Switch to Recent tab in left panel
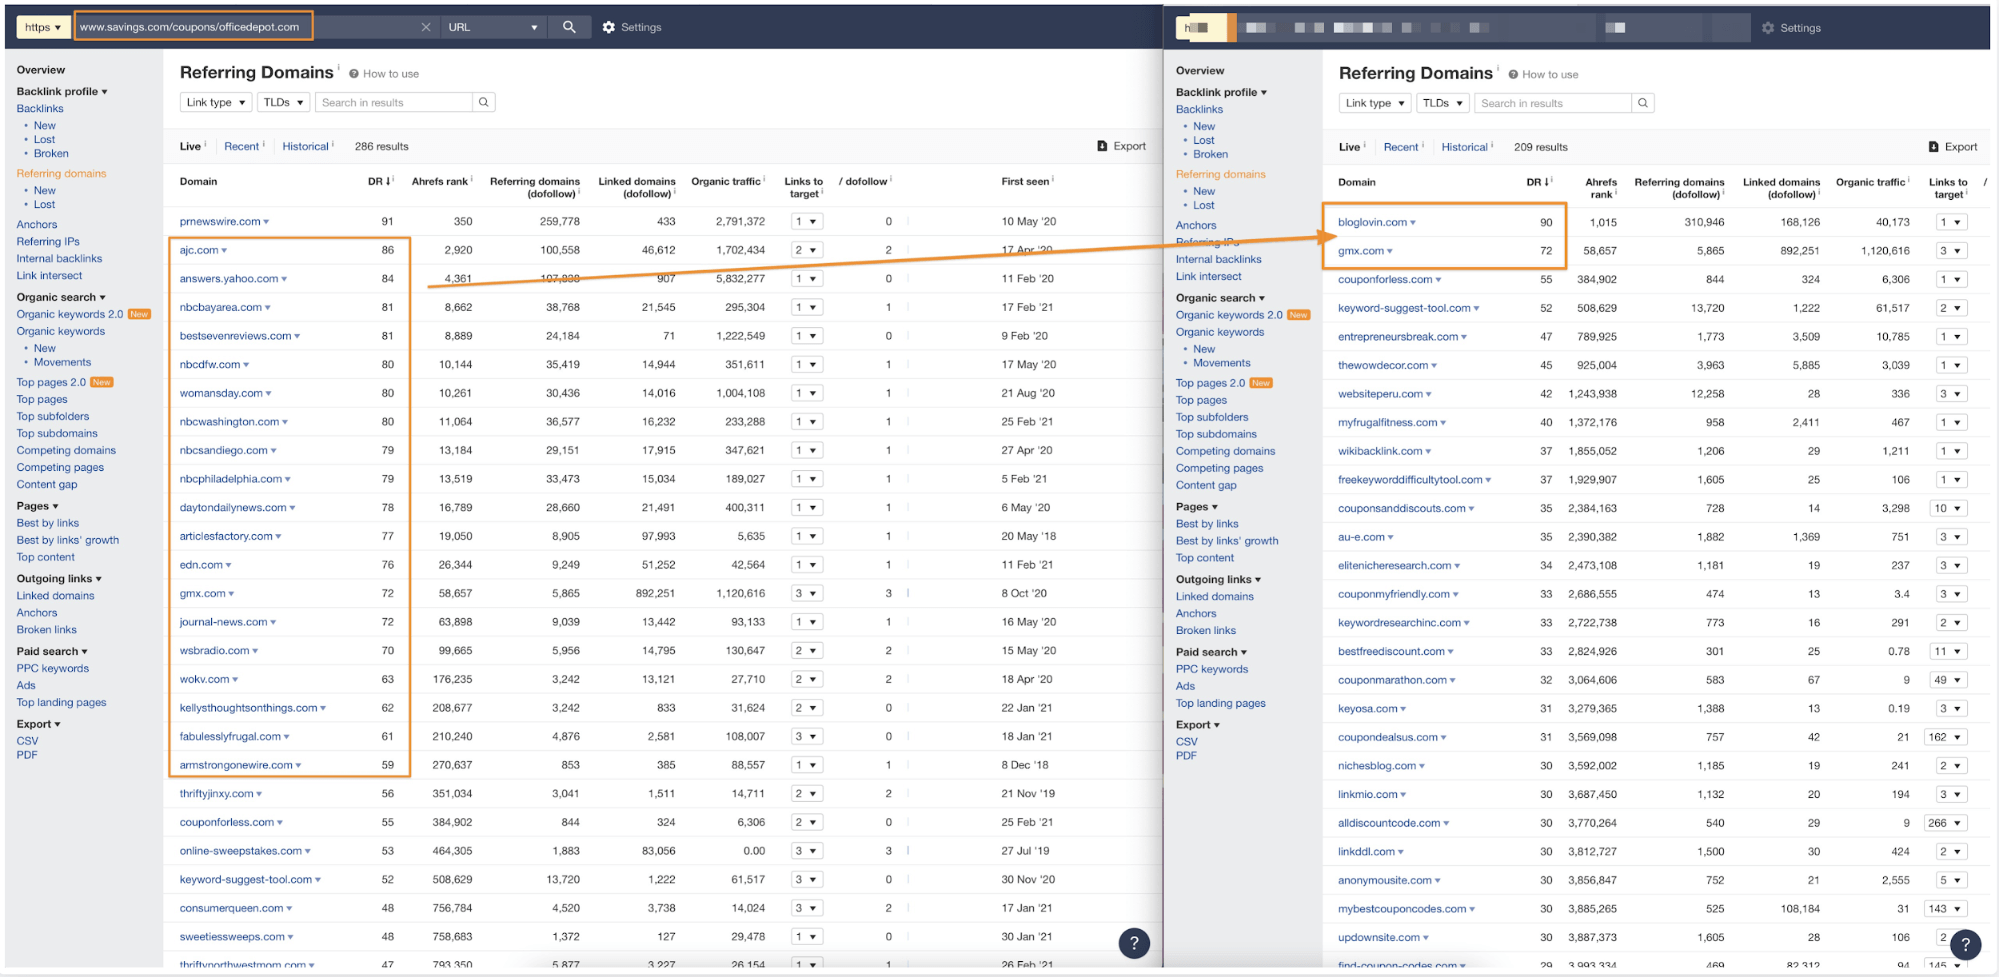The width and height of the screenshot is (1999, 978). pos(241,146)
